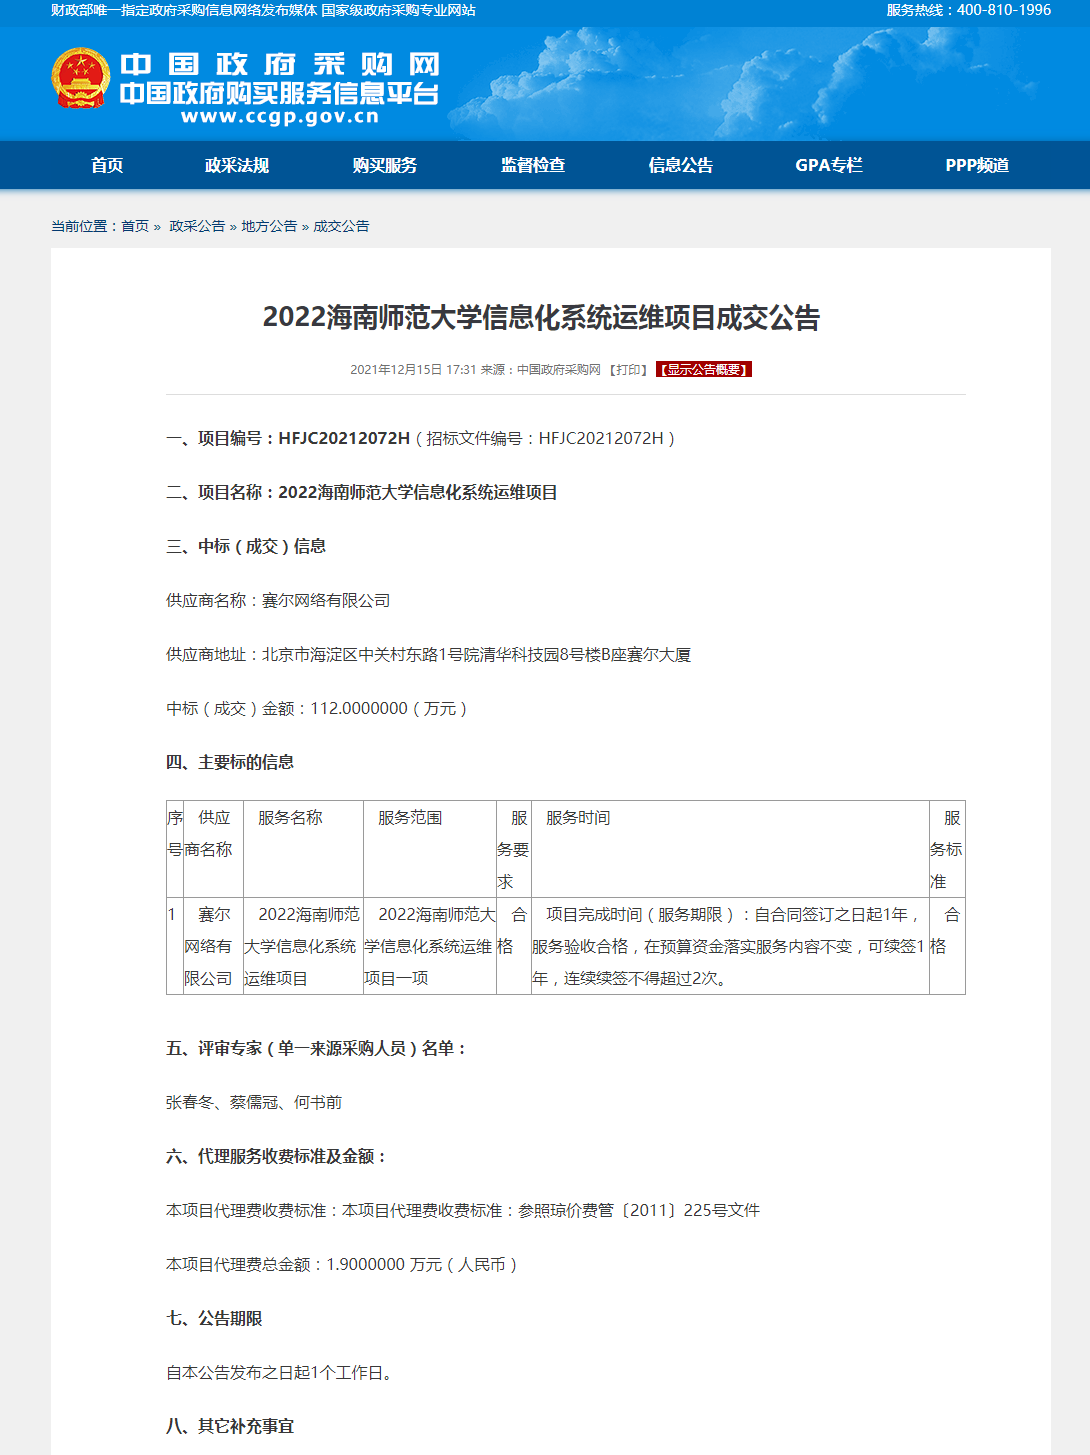
Task: Click the hotline number 400-810-1996
Action: pos(1004,10)
